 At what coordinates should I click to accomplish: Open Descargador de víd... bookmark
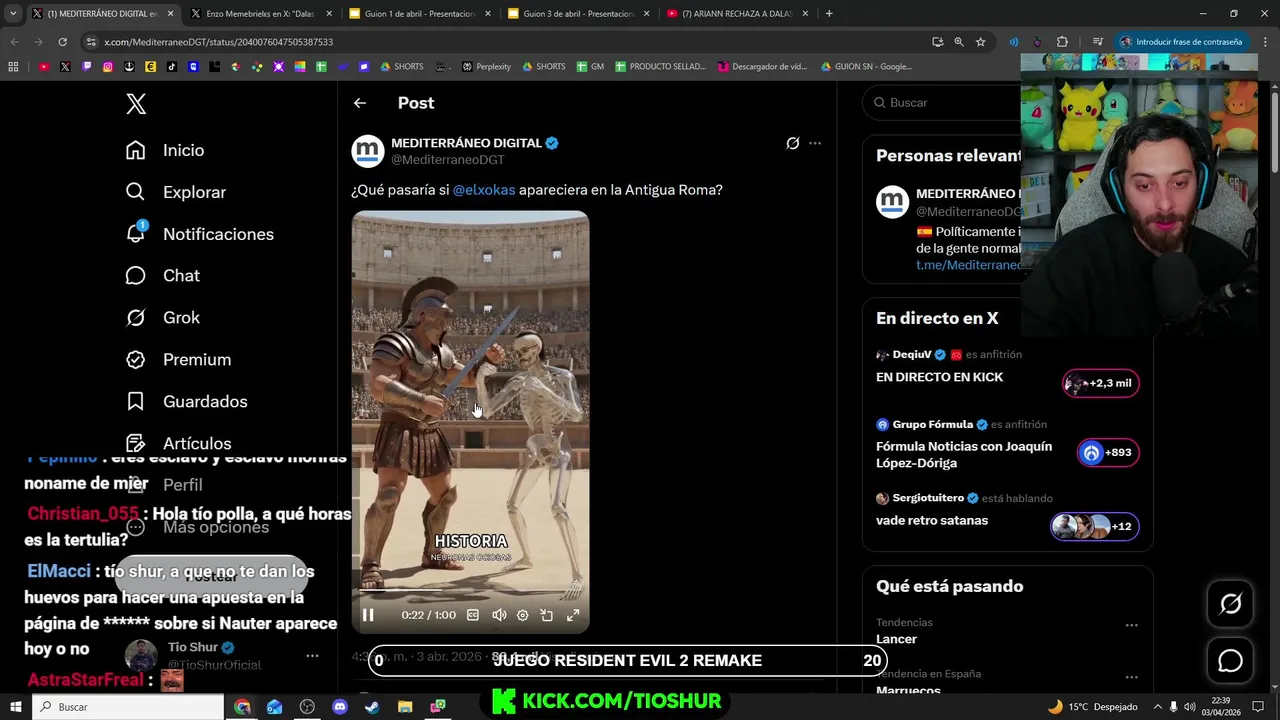pyautogui.click(x=762, y=67)
